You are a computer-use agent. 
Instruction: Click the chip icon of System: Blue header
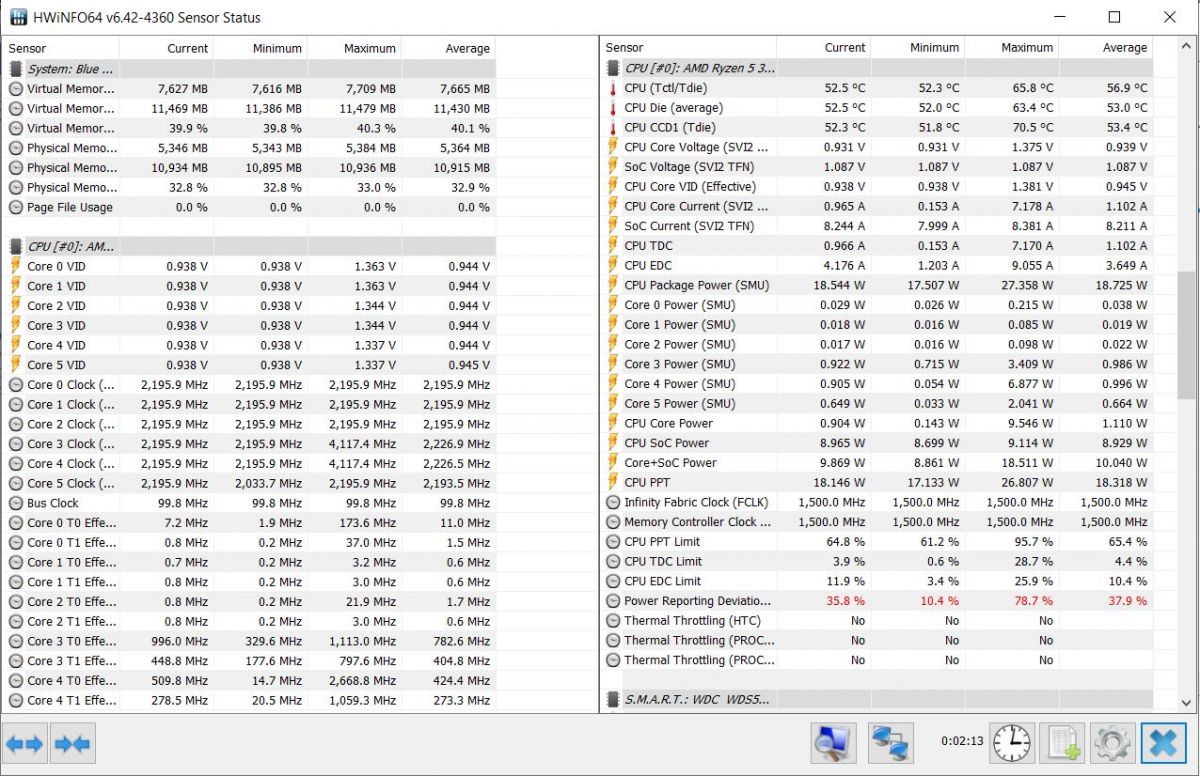(x=15, y=69)
